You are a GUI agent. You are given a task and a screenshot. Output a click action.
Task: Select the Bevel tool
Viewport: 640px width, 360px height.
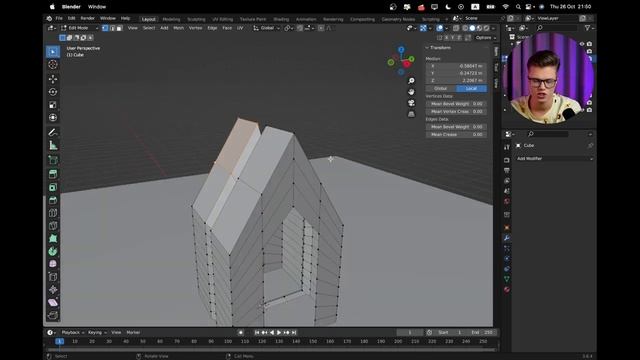pyautogui.click(x=53, y=200)
